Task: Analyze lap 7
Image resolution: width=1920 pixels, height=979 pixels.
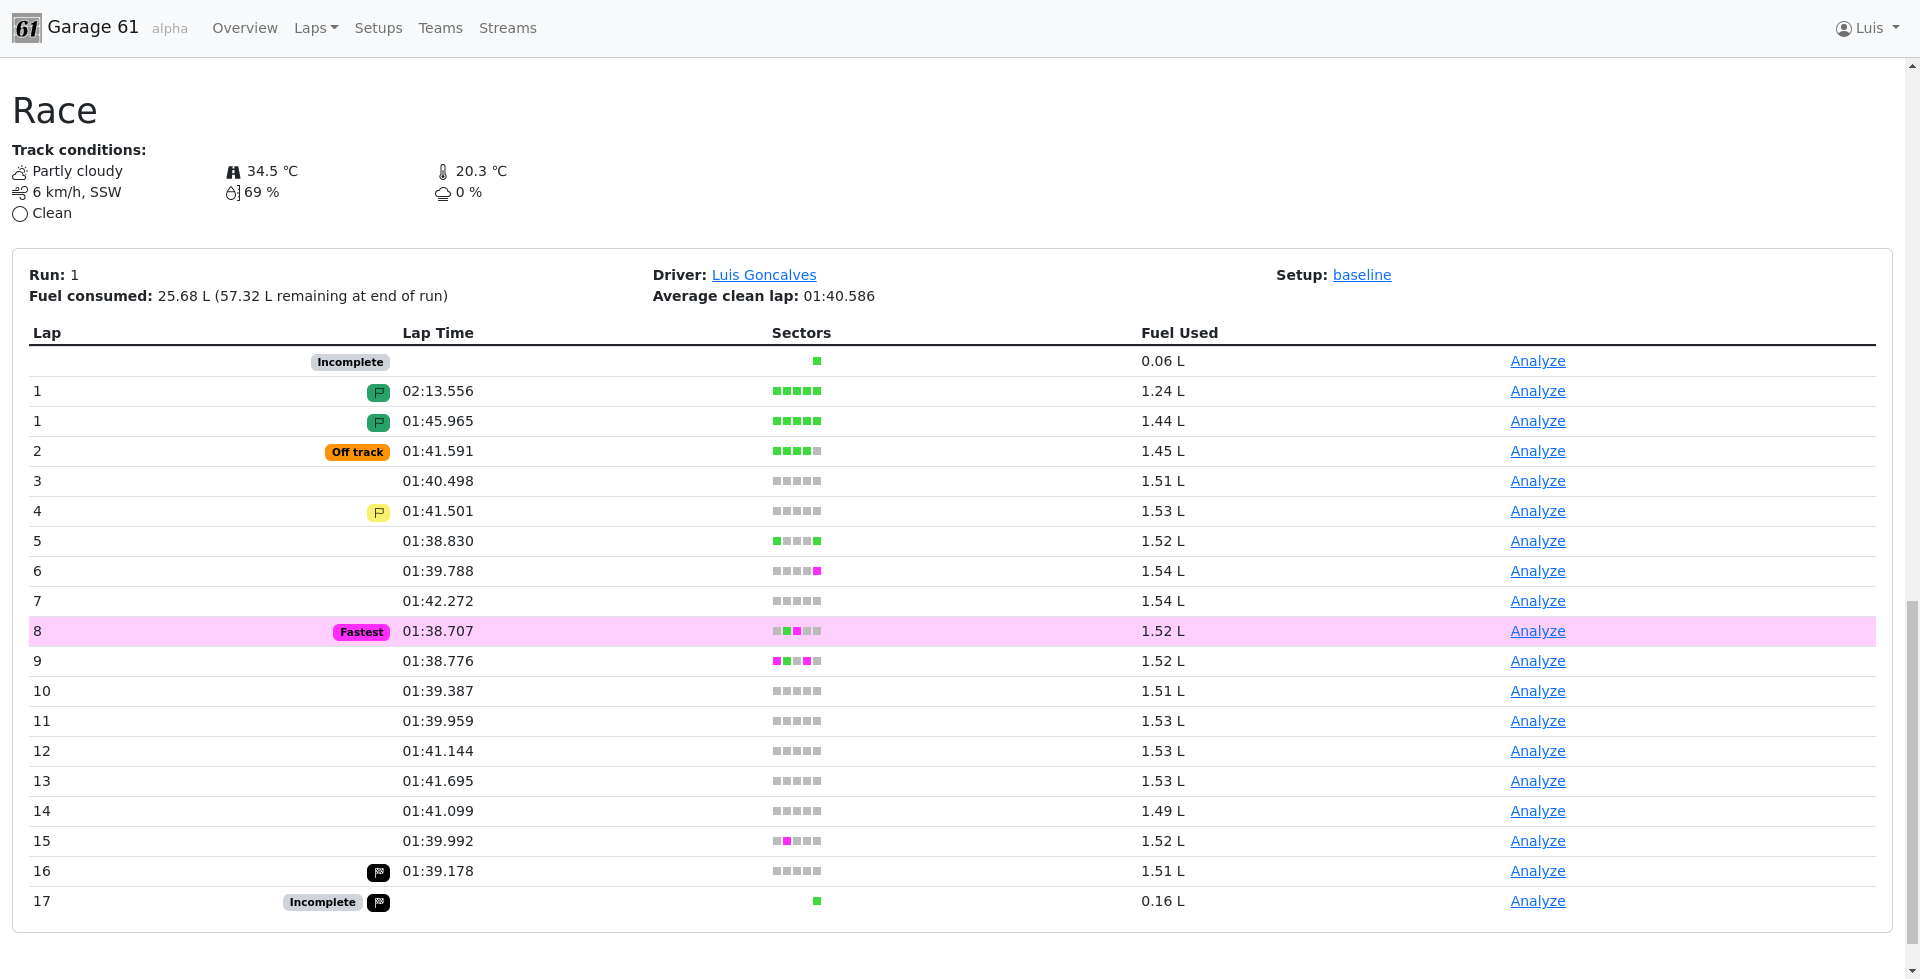Action: tap(1538, 601)
